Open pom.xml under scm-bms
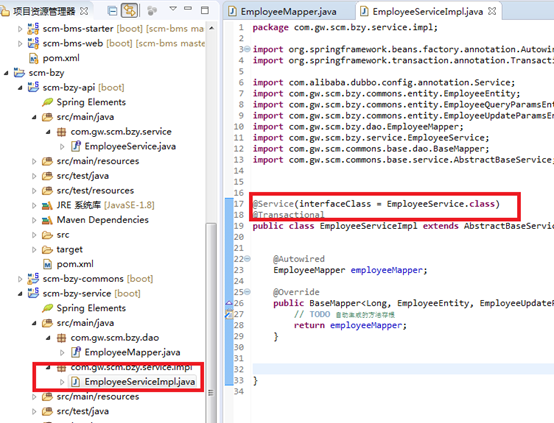The image size is (554, 423). point(61,58)
